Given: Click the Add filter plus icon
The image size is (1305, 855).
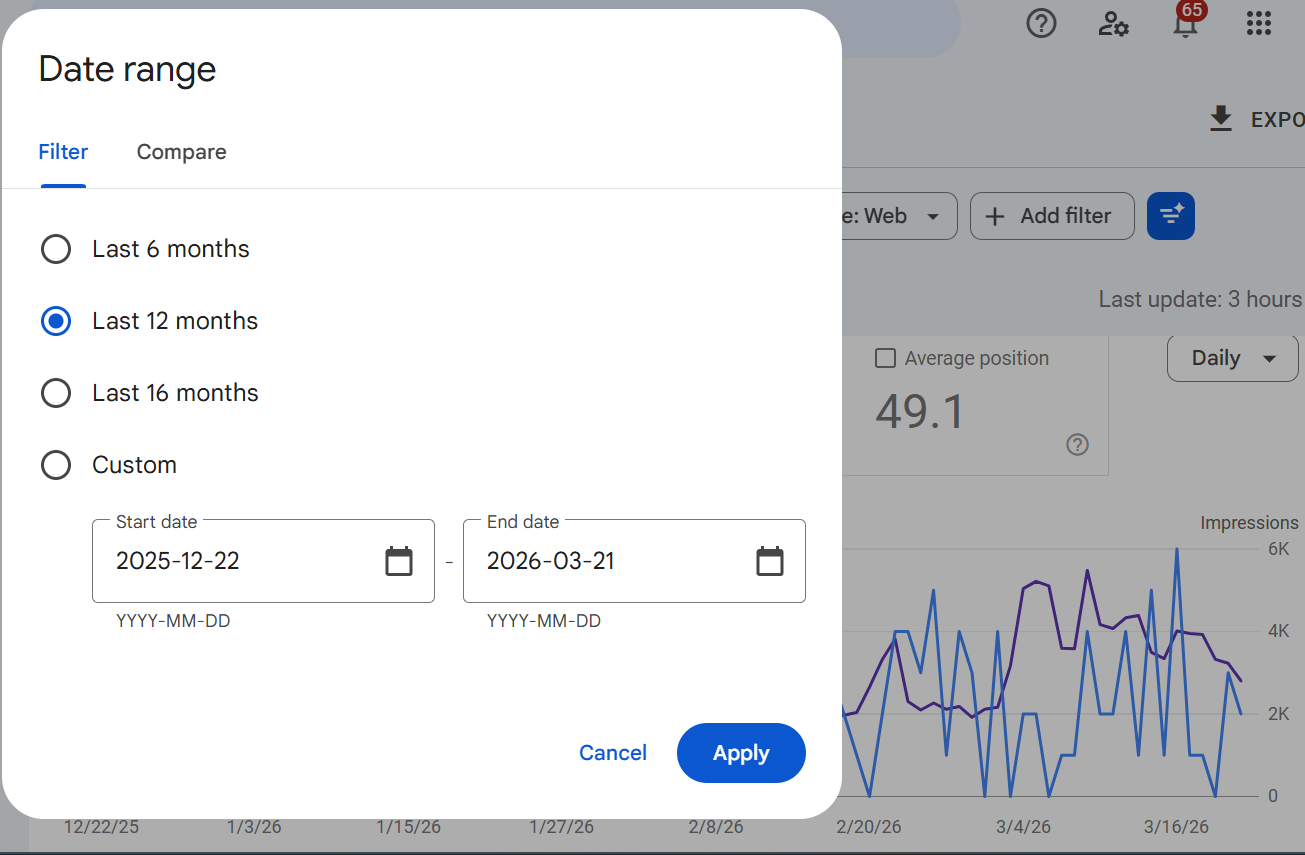Looking at the screenshot, I should tap(995, 216).
